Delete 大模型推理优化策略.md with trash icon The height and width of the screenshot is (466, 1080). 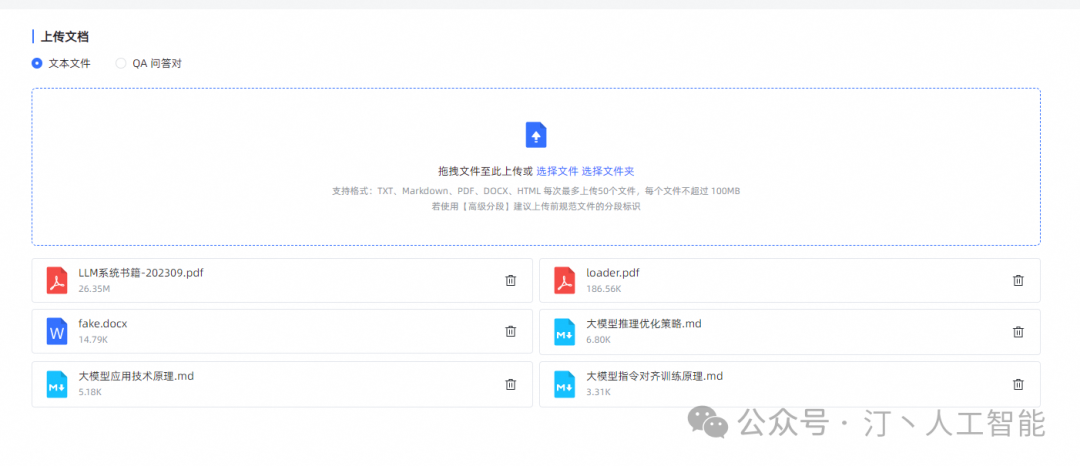click(1018, 331)
